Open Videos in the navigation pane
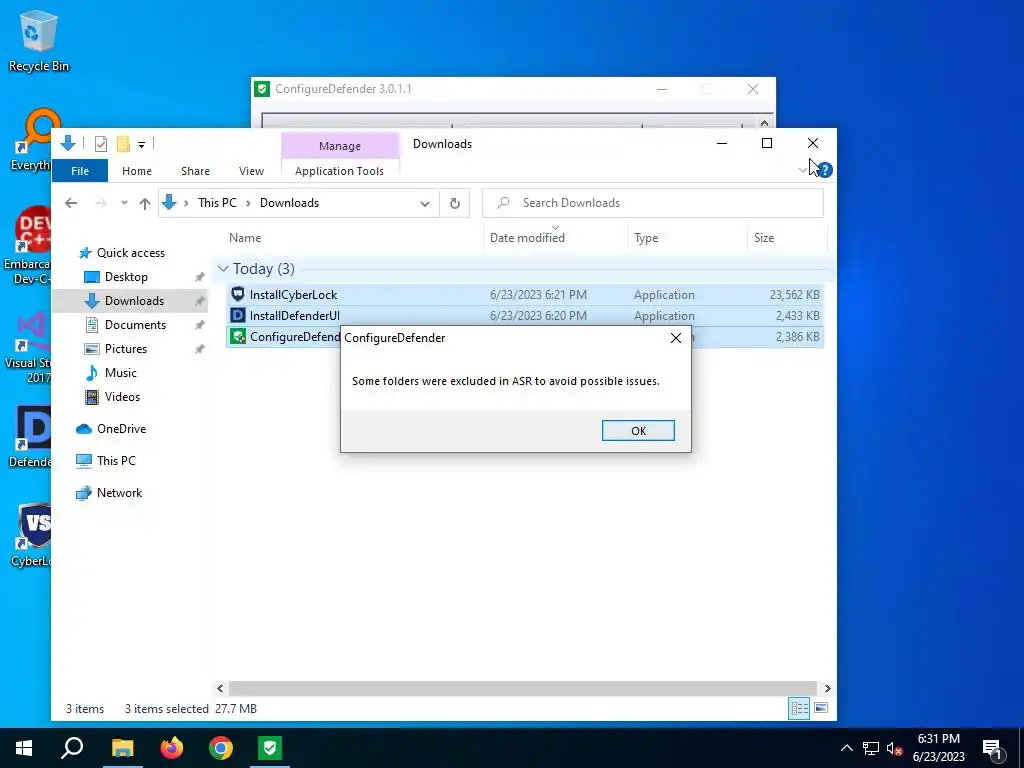This screenshot has width=1024, height=768. pyautogui.click(x=121, y=397)
